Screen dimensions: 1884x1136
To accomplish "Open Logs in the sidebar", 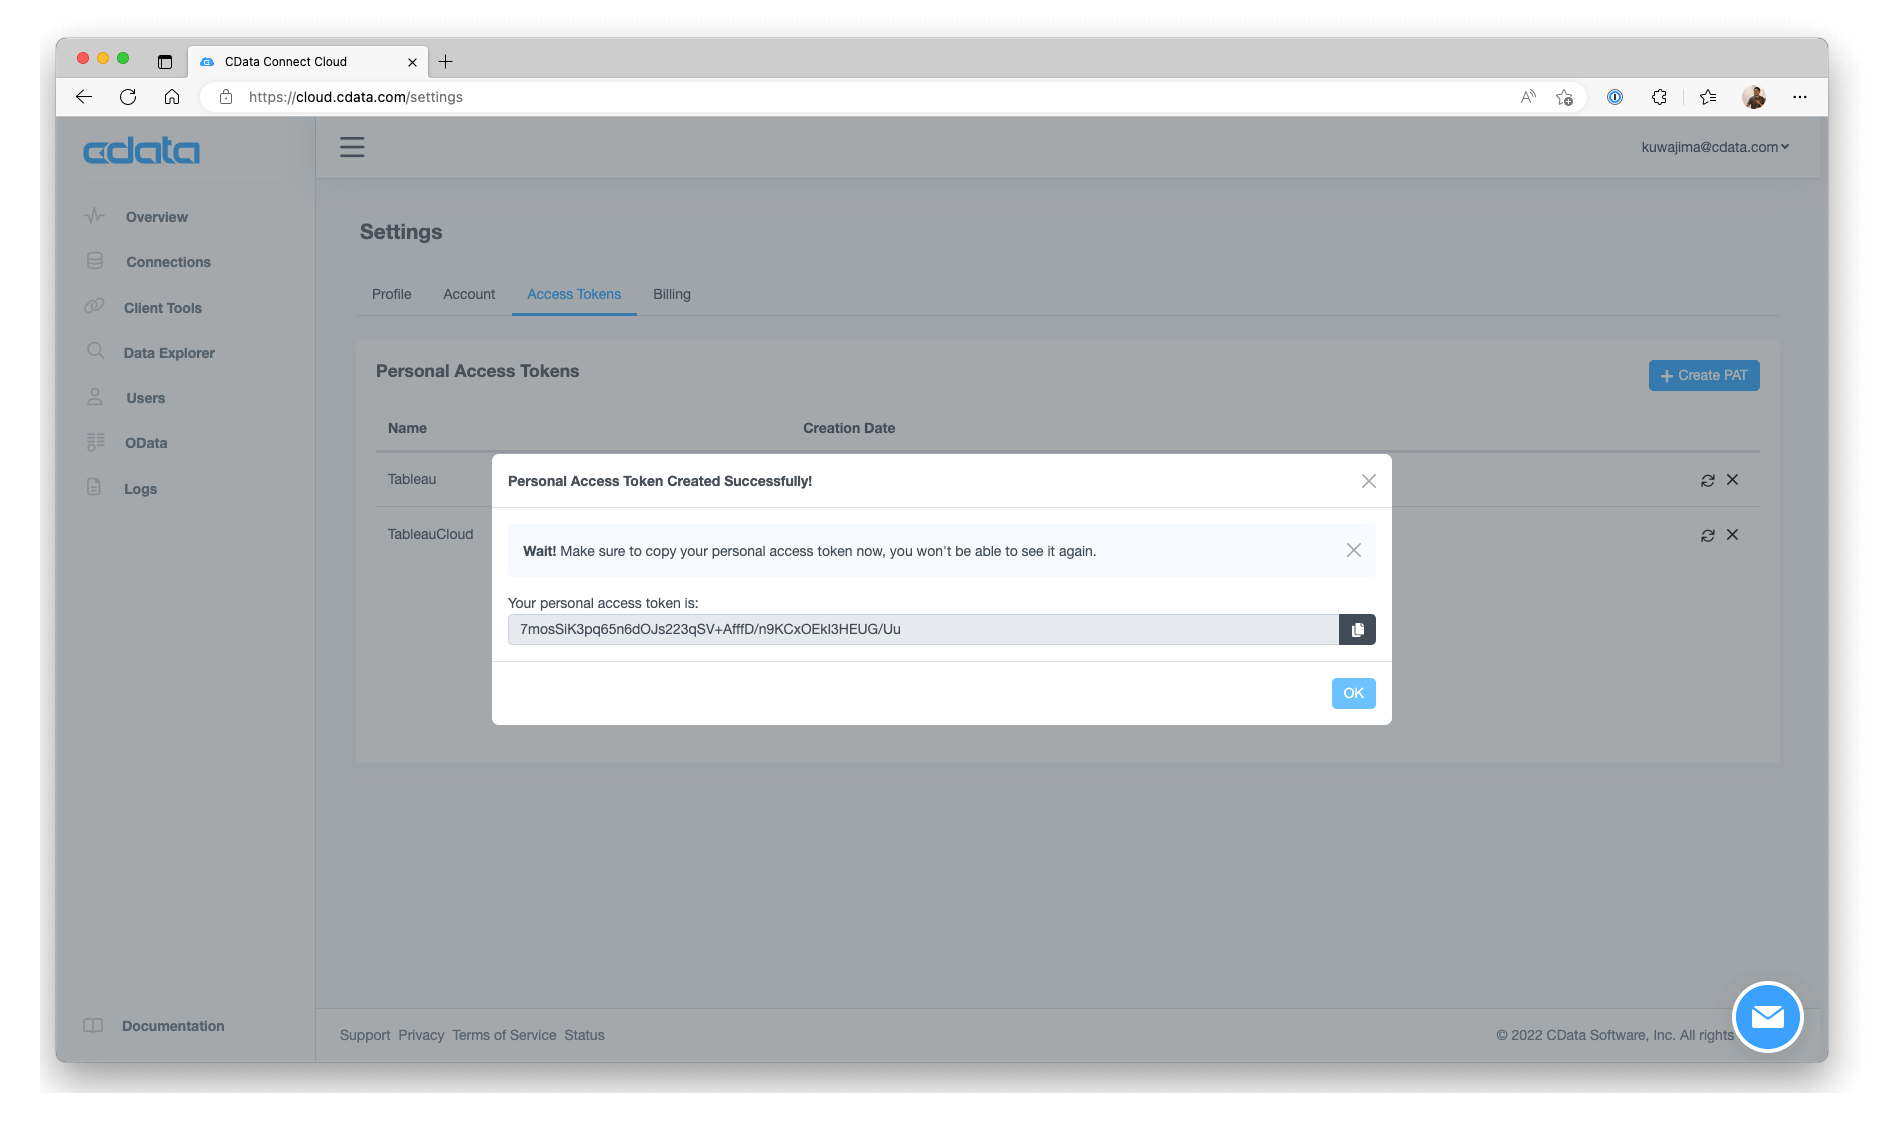I will point(140,489).
